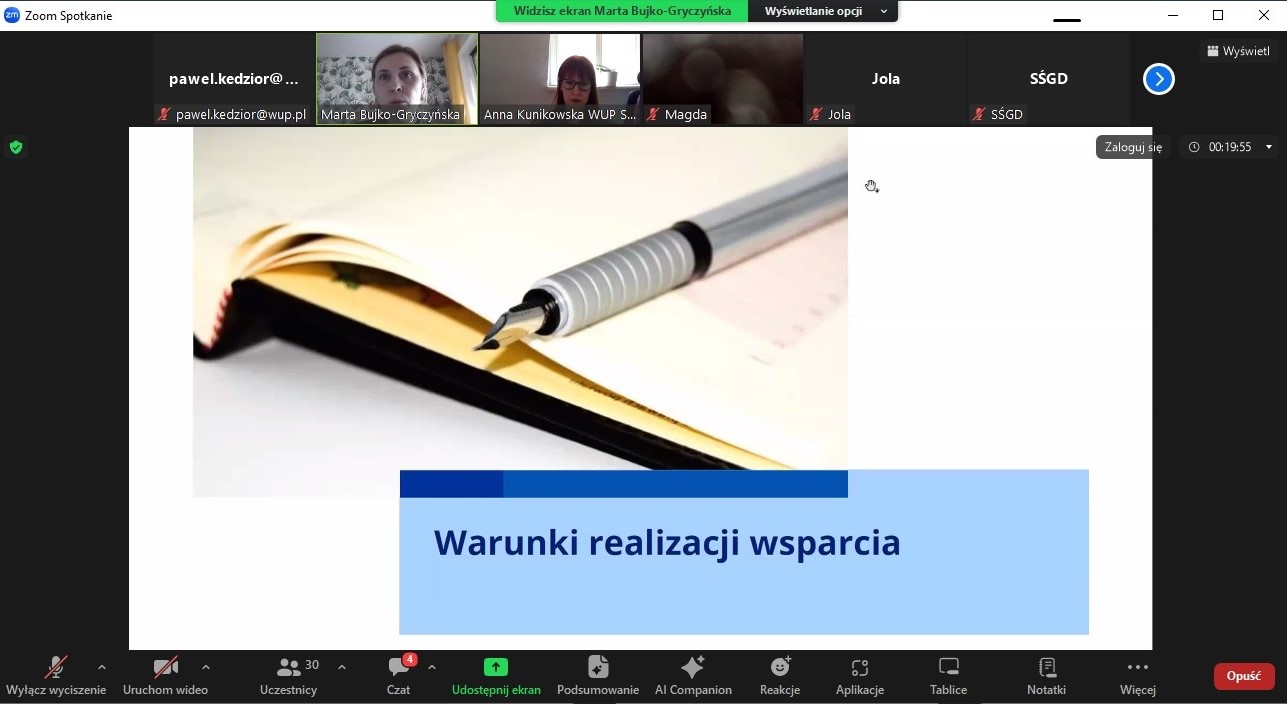Click Udostępnij ekran share screen icon
Viewport: 1287px width, 704px height.
point(496,667)
